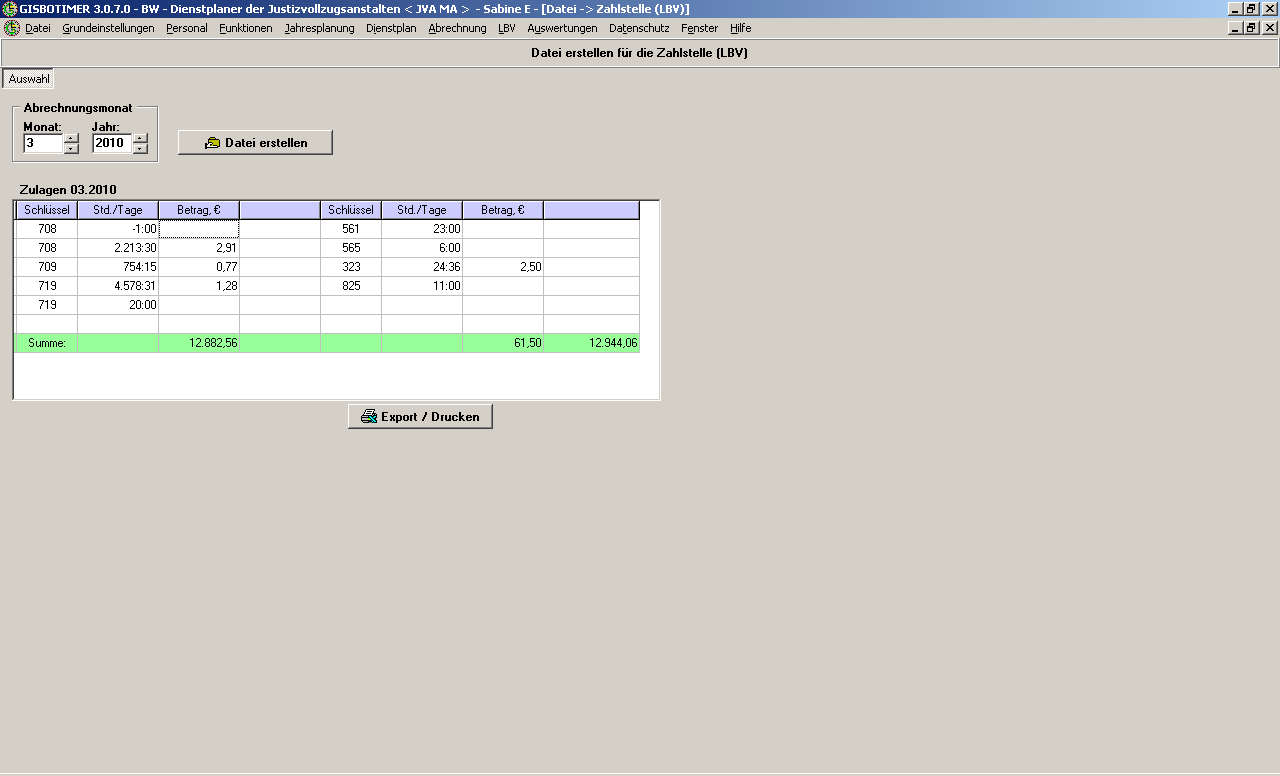The image size is (1280, 776).
Task: Open the Datenschutz menu
Action: coord(639,28)
